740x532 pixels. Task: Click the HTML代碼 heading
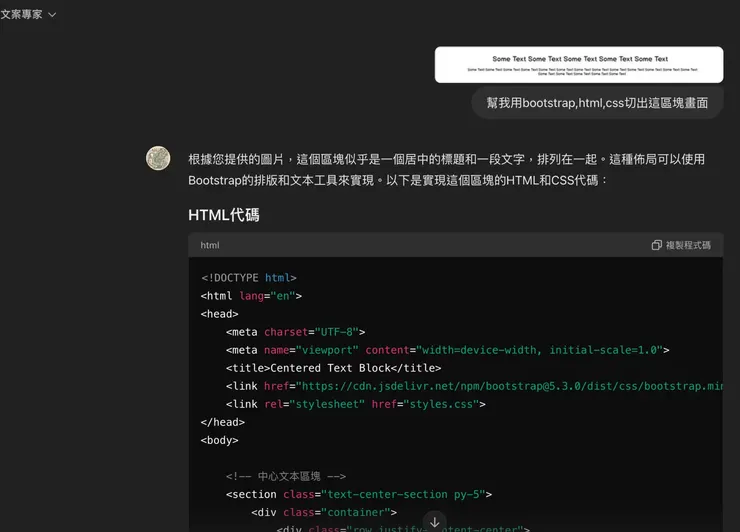point(224,215)
